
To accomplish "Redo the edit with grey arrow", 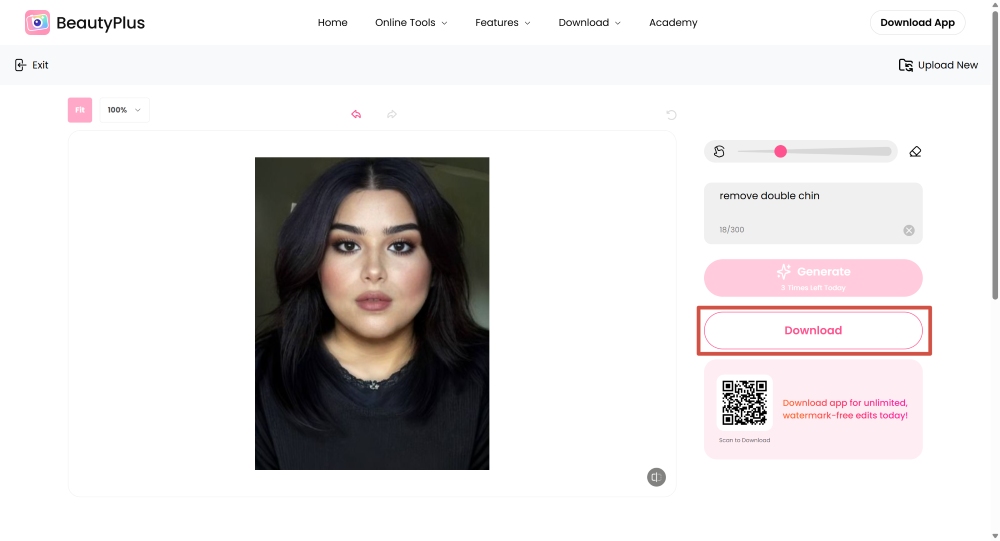I will (392, 114).
